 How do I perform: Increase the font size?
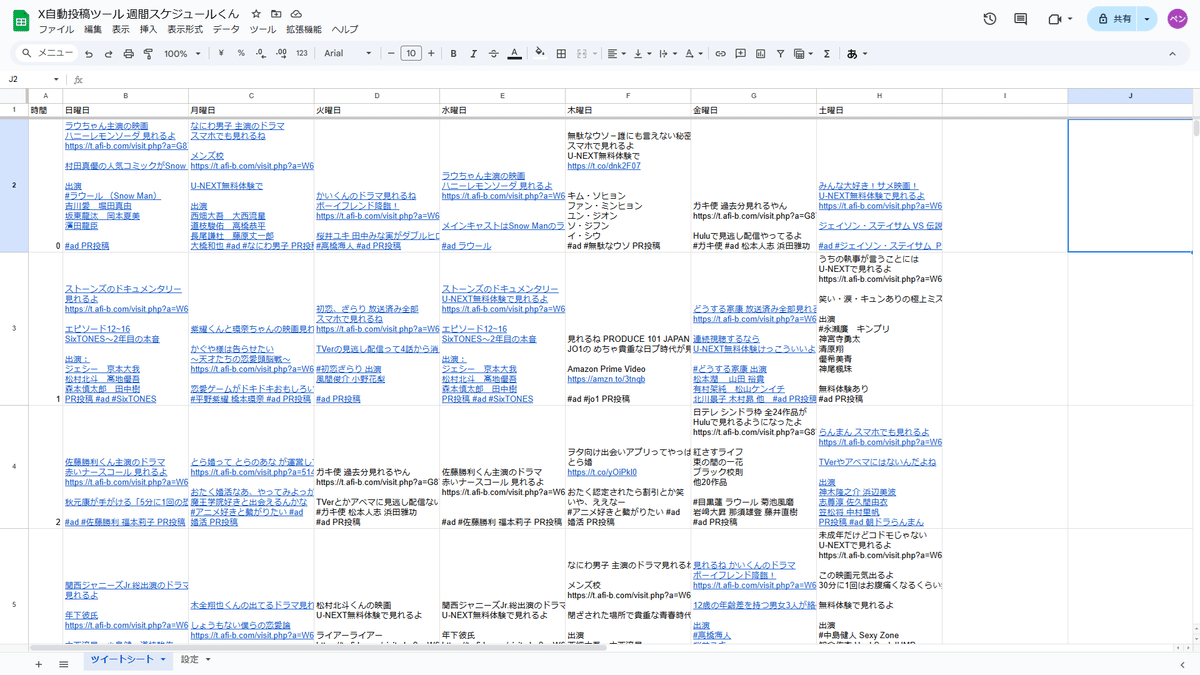pos(431,53)
